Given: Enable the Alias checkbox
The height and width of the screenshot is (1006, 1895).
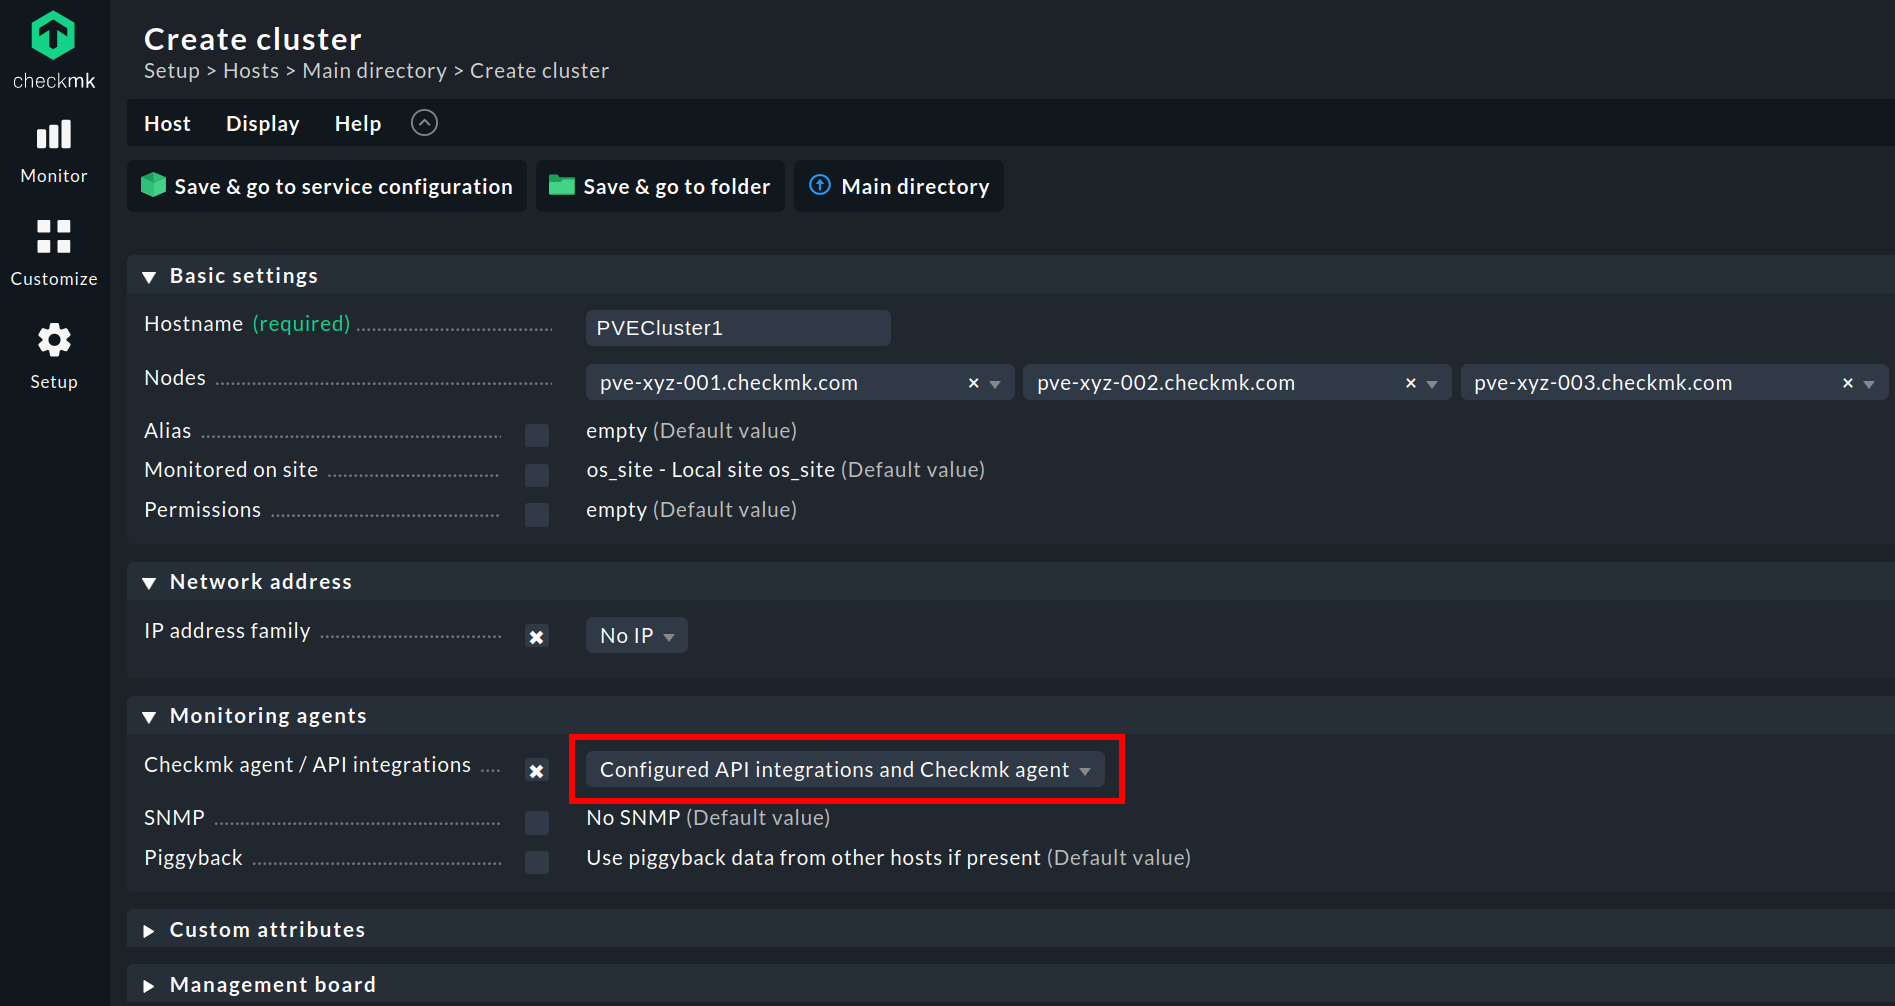Looking at the screenshot, I should click(x=537, y=435).
